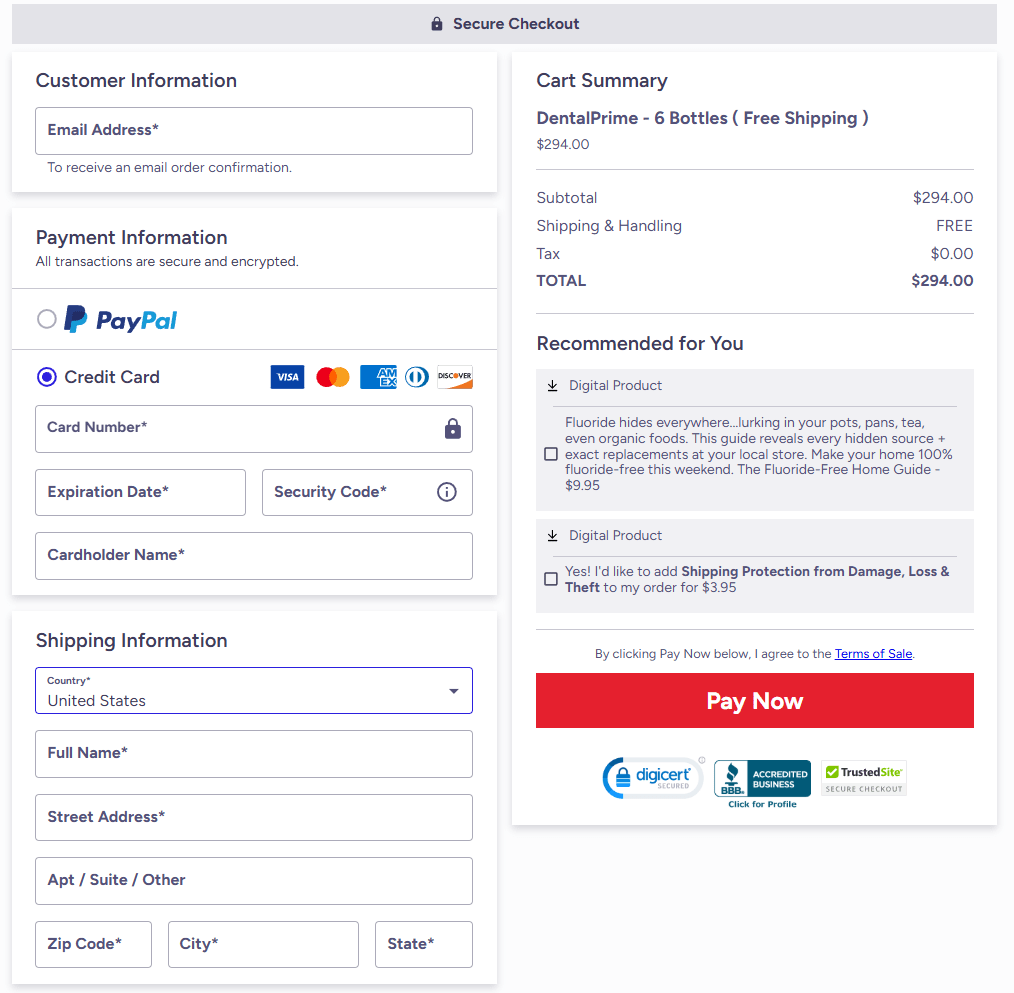Click the American Express icon

pos(378,377)
